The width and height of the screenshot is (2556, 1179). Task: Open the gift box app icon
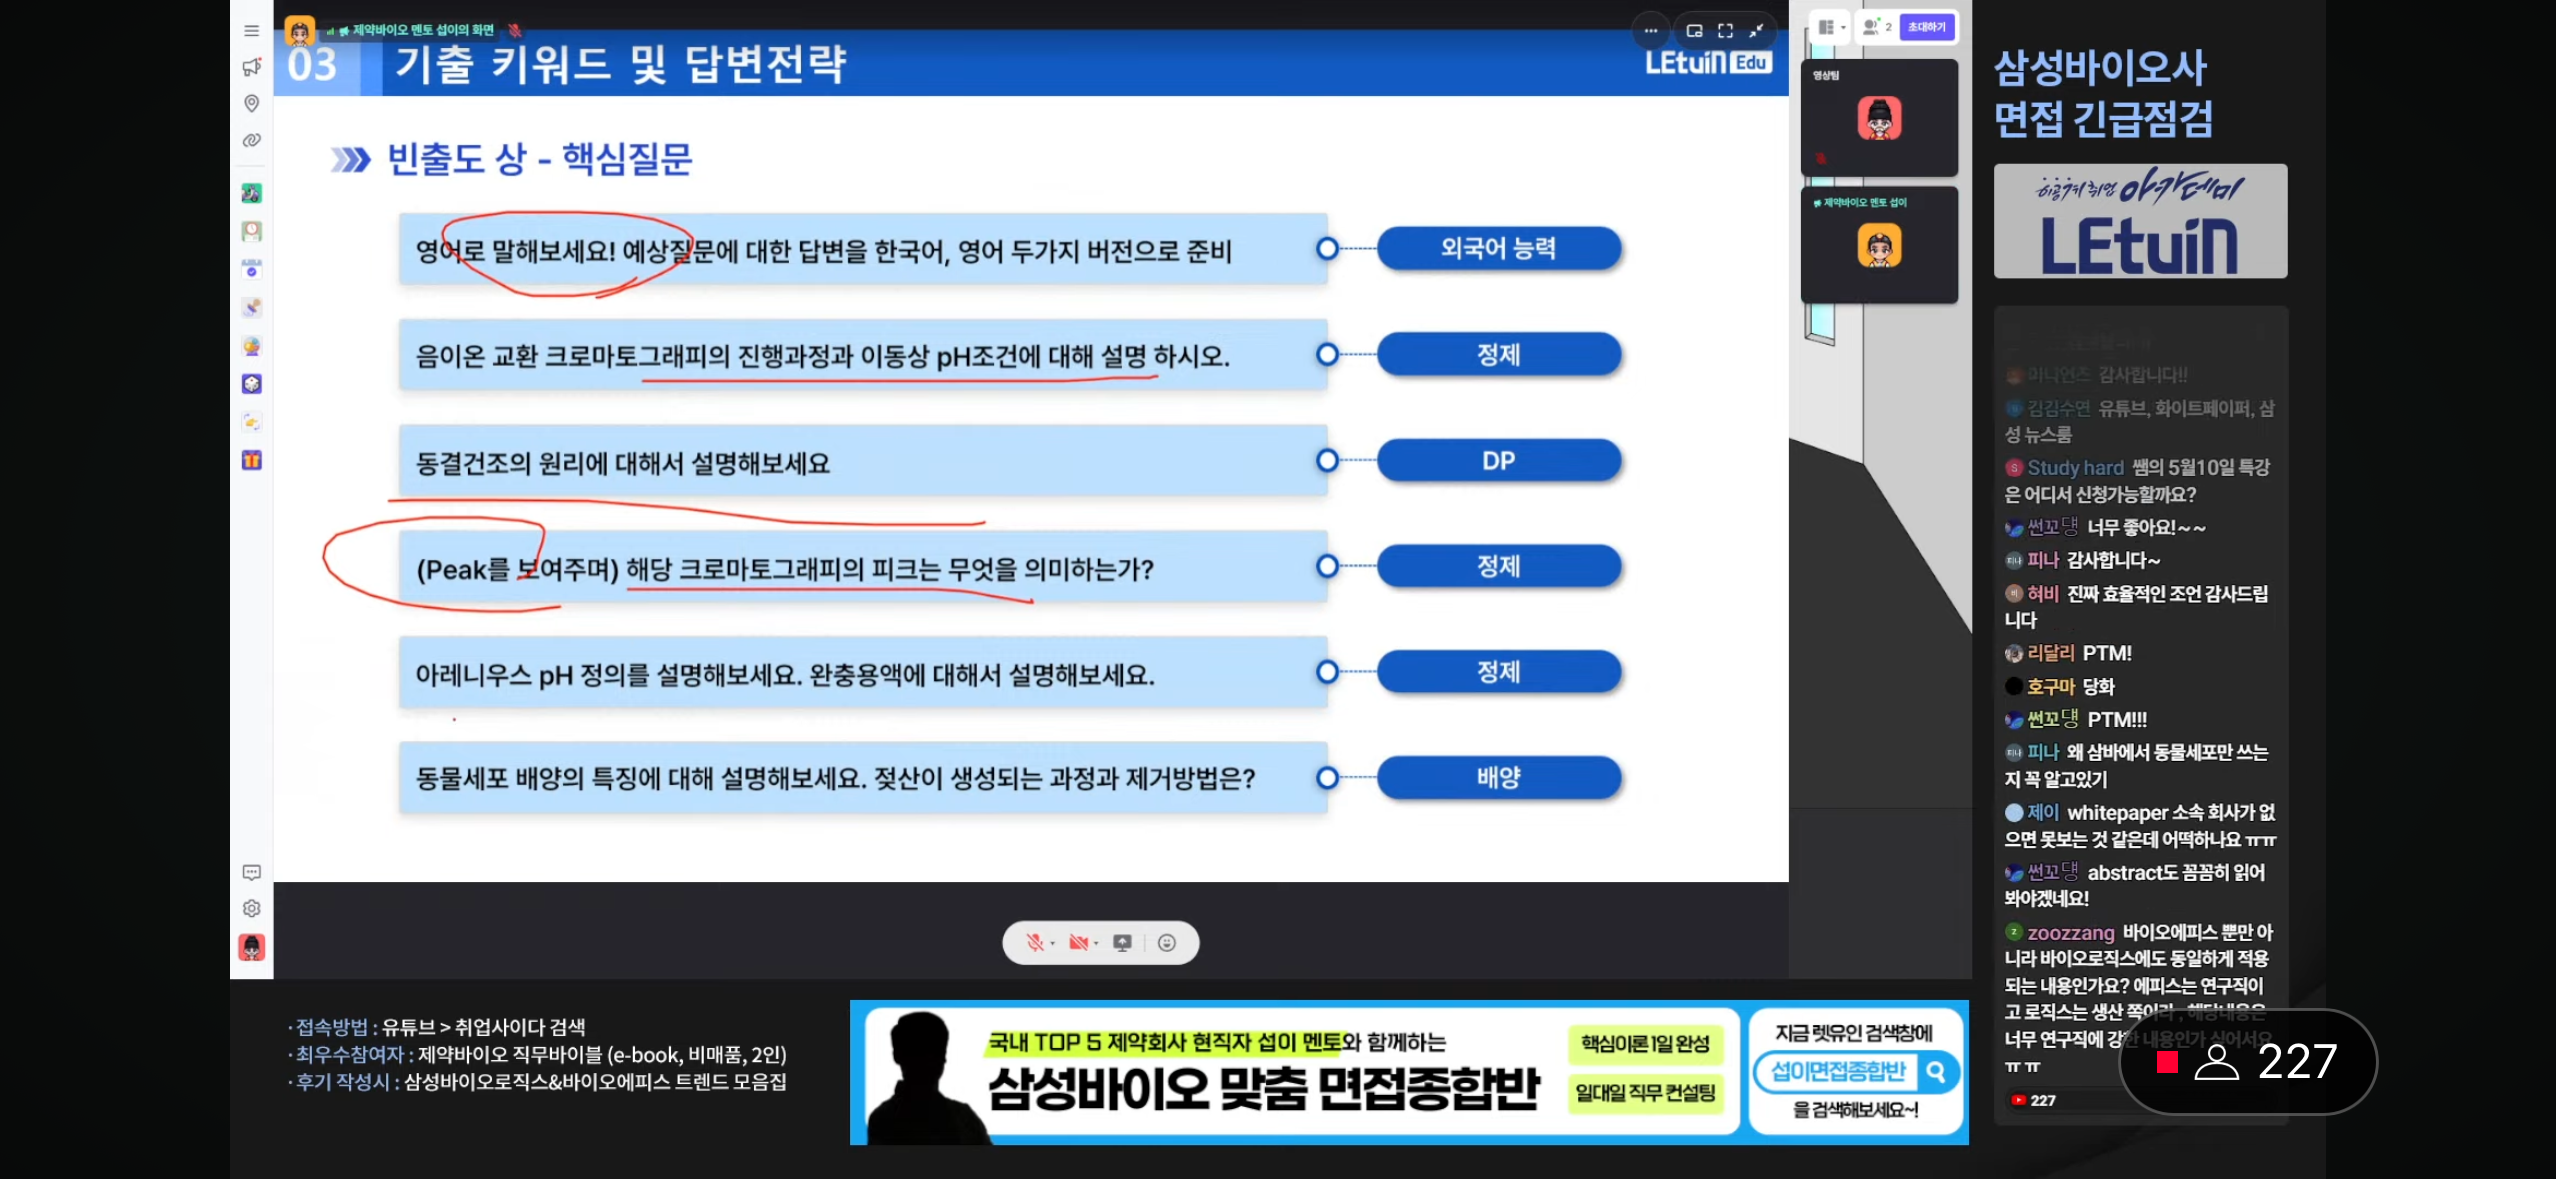coord(251,461)
